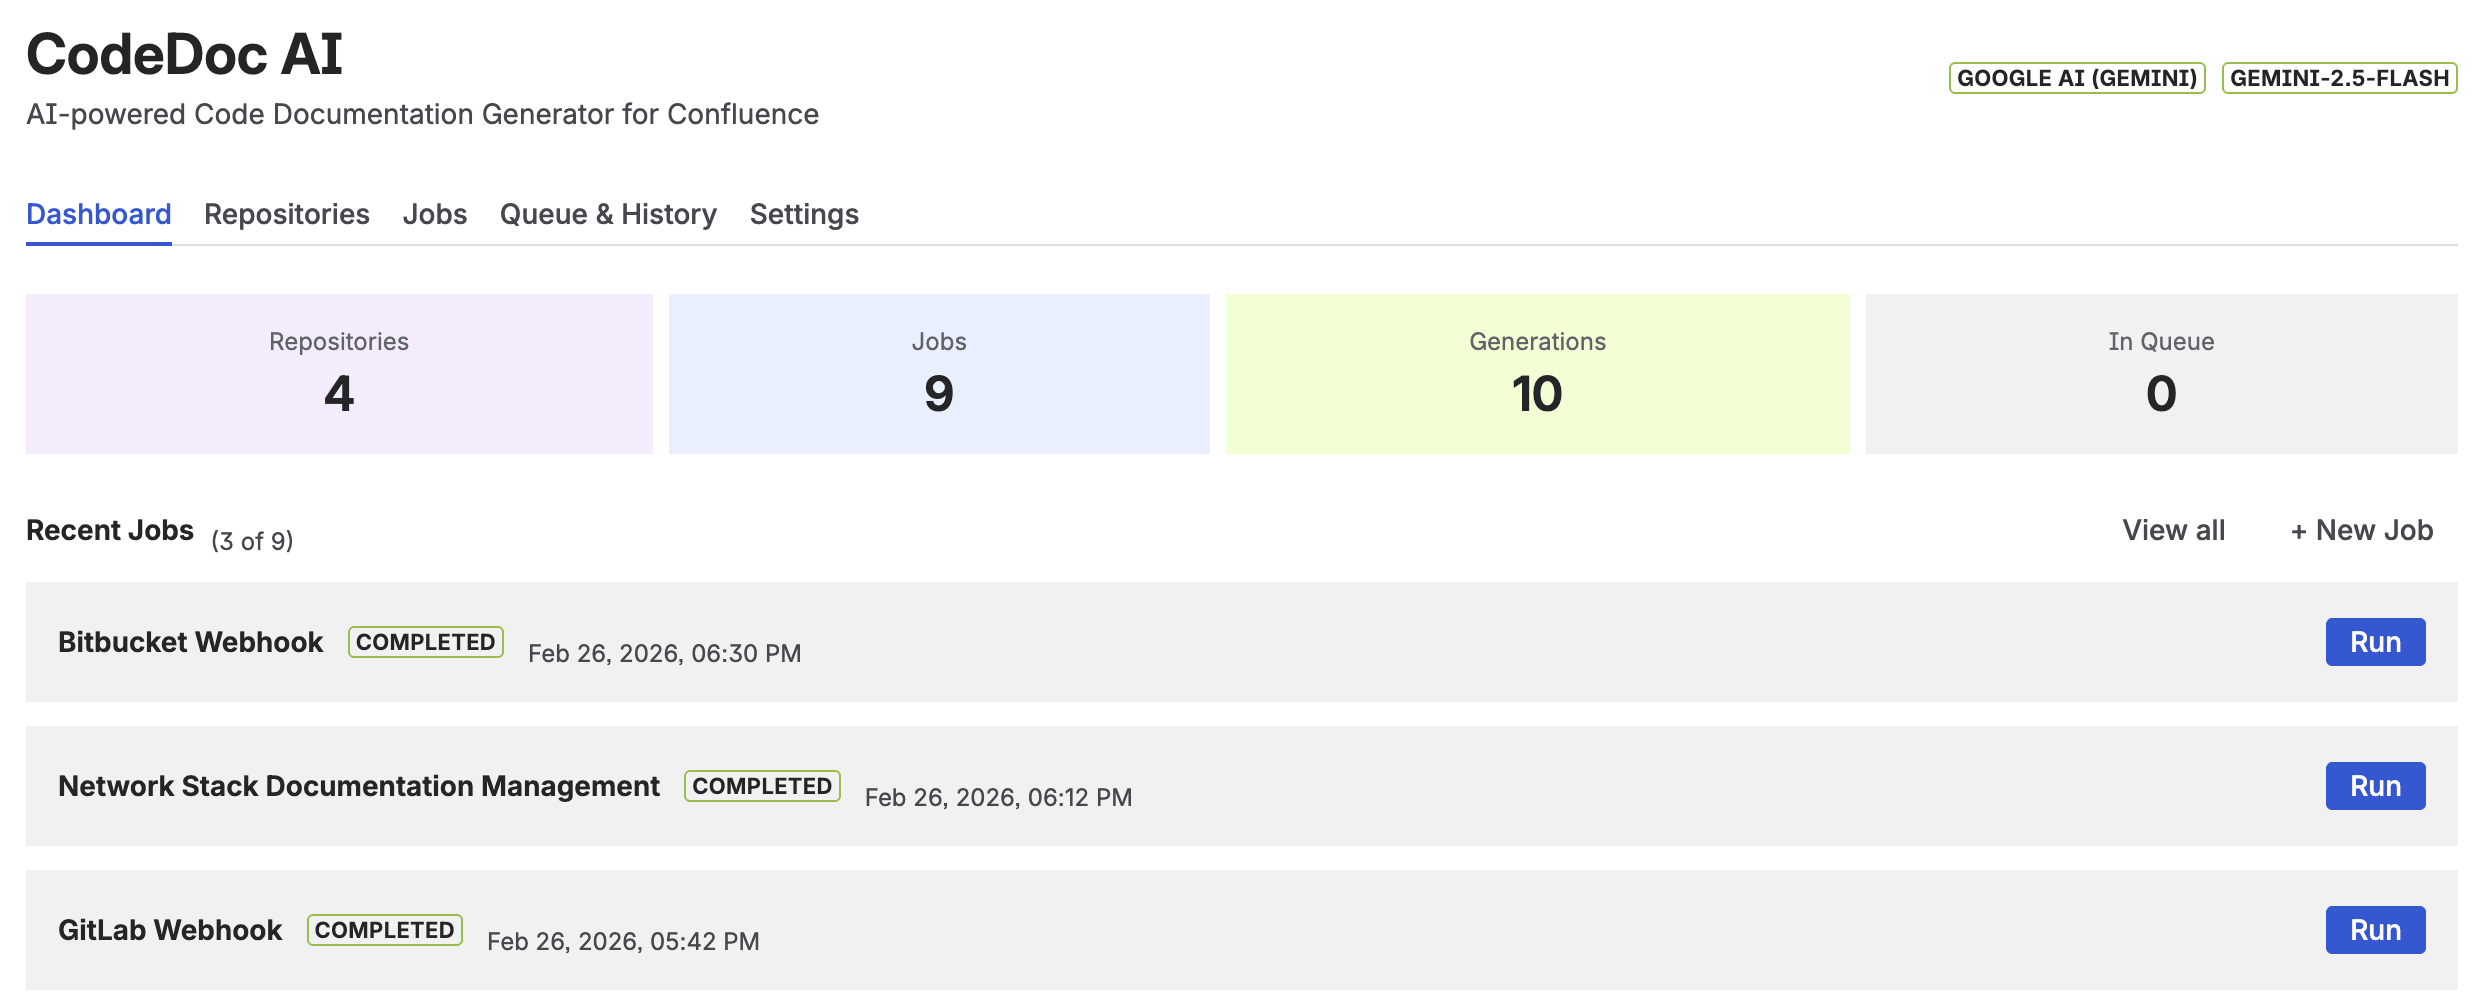Open the Jobs tab

point(434,213)
